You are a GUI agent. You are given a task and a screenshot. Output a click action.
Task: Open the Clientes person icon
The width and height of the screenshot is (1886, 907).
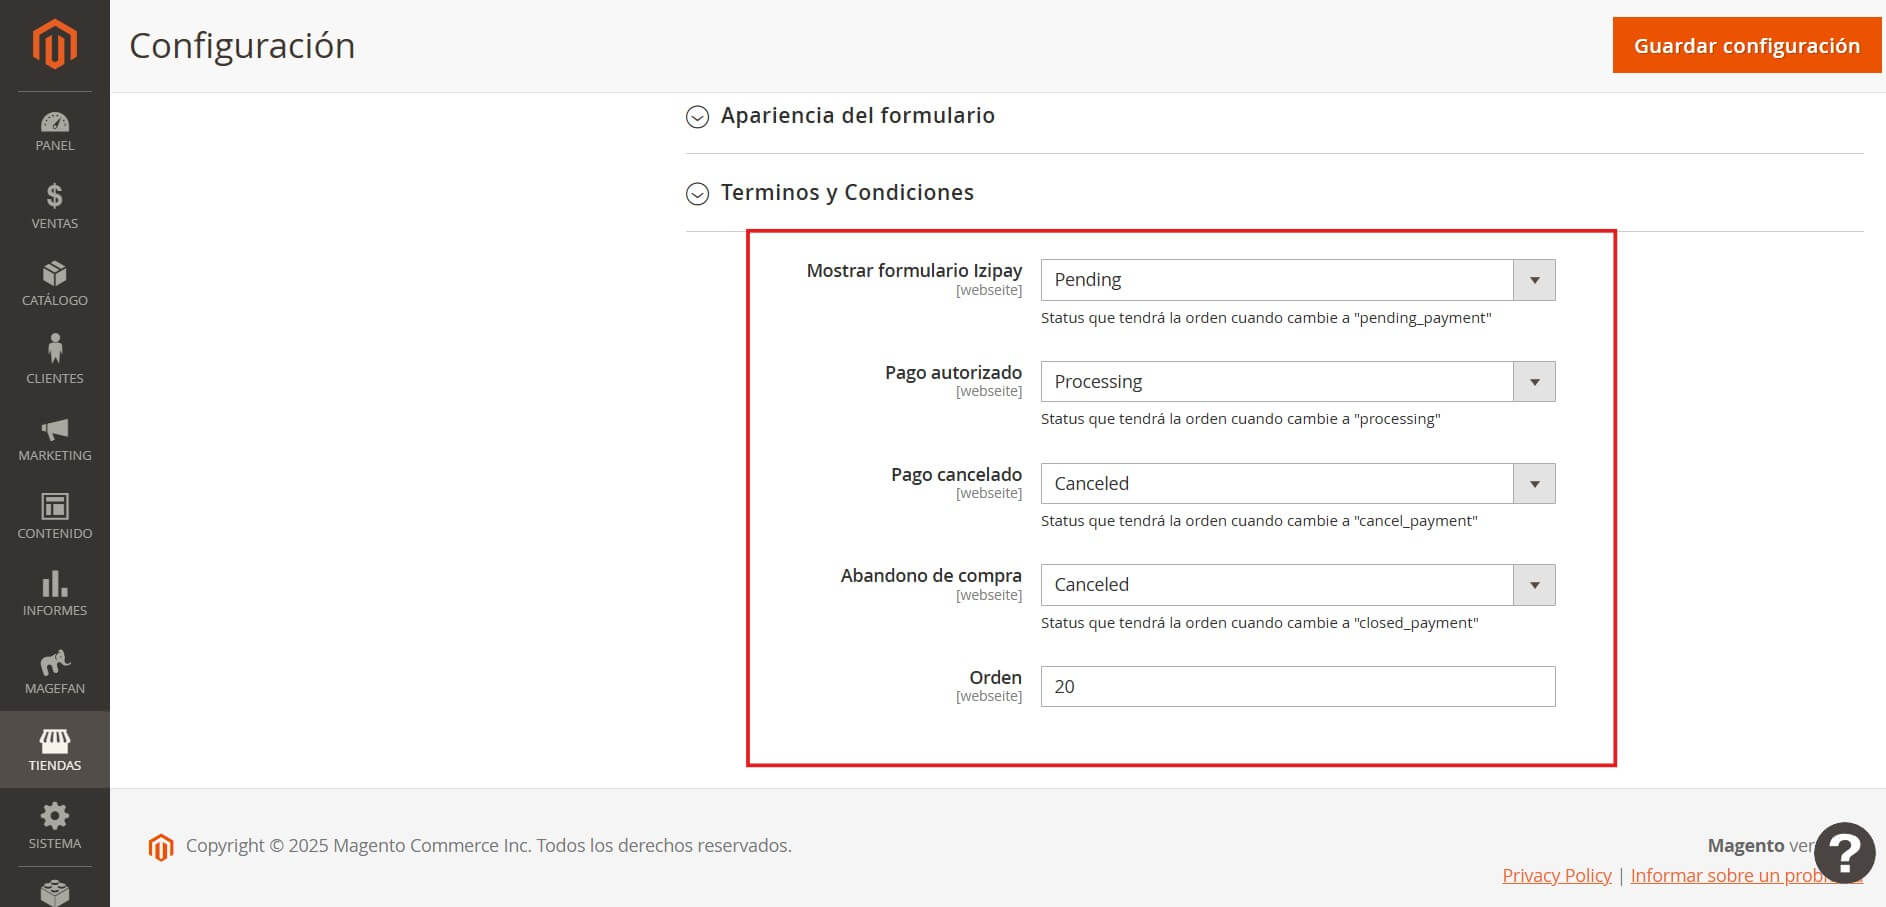[54, 350]
